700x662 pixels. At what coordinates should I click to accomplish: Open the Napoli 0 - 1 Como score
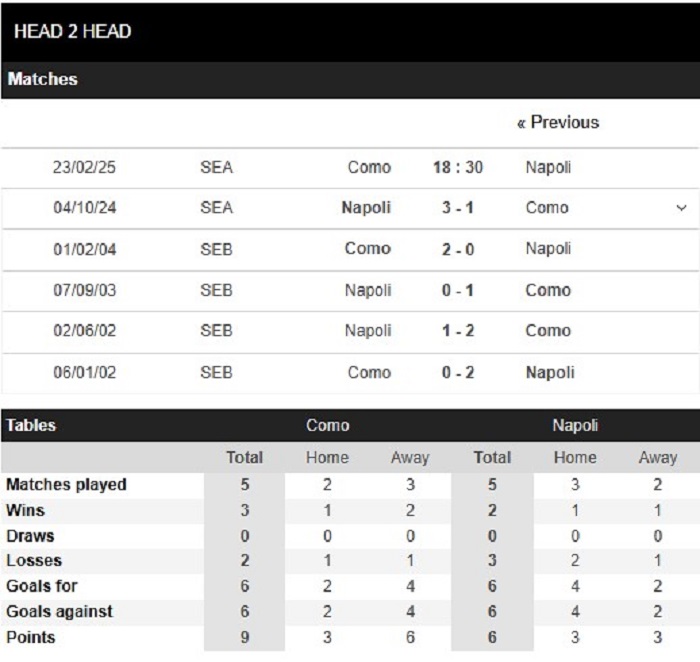pos(458,291)
